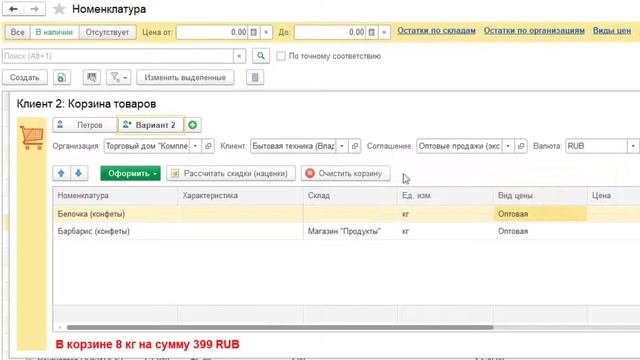Filter by 'В наличии' toggle
Image resolution: width=640 pixels, height=360 pixels.
click(x=54, y=32)
